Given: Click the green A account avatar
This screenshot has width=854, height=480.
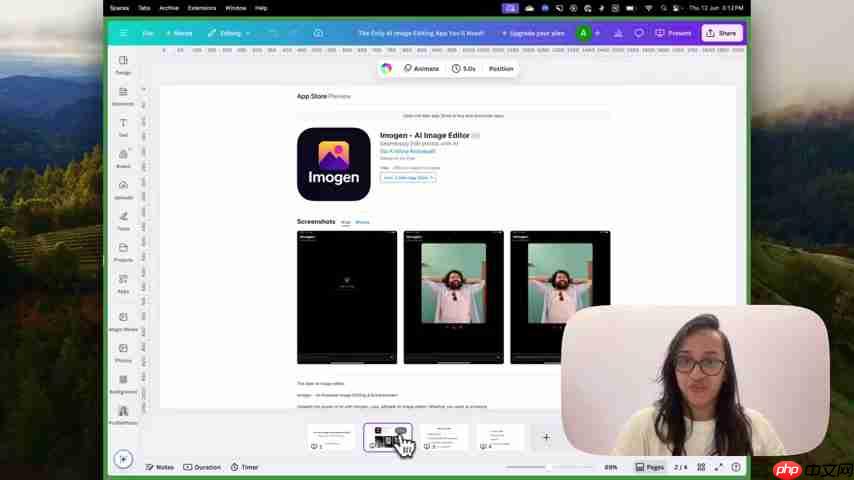Looking at the screenshot, I should click(583, 33).
